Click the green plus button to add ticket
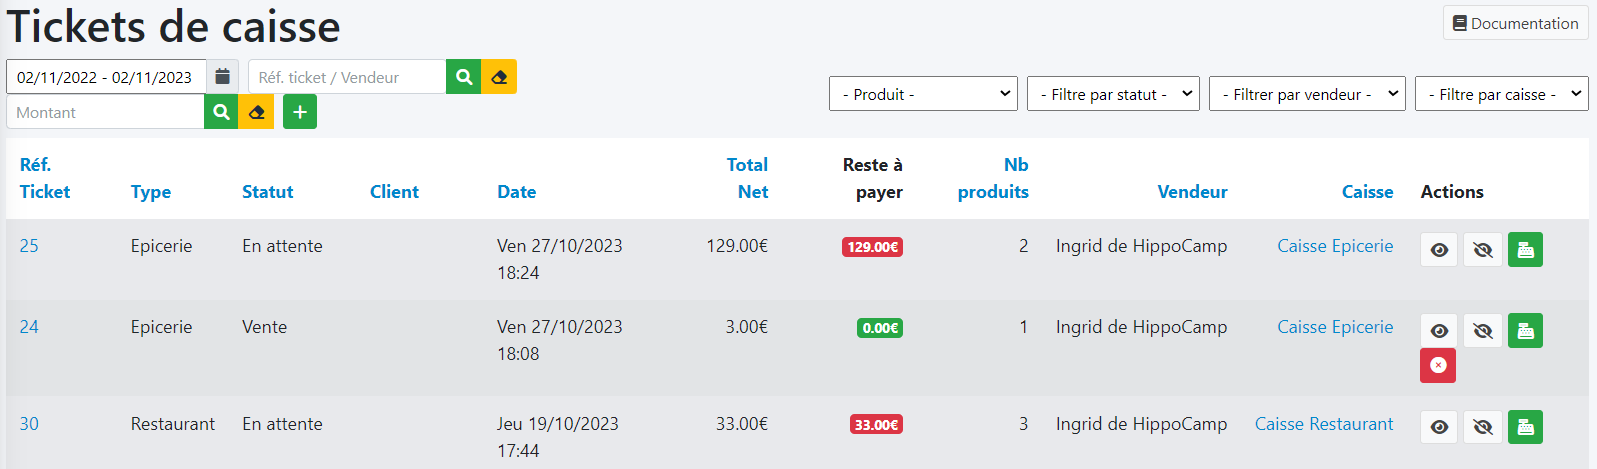1597x469 pixels. point(300,112)
